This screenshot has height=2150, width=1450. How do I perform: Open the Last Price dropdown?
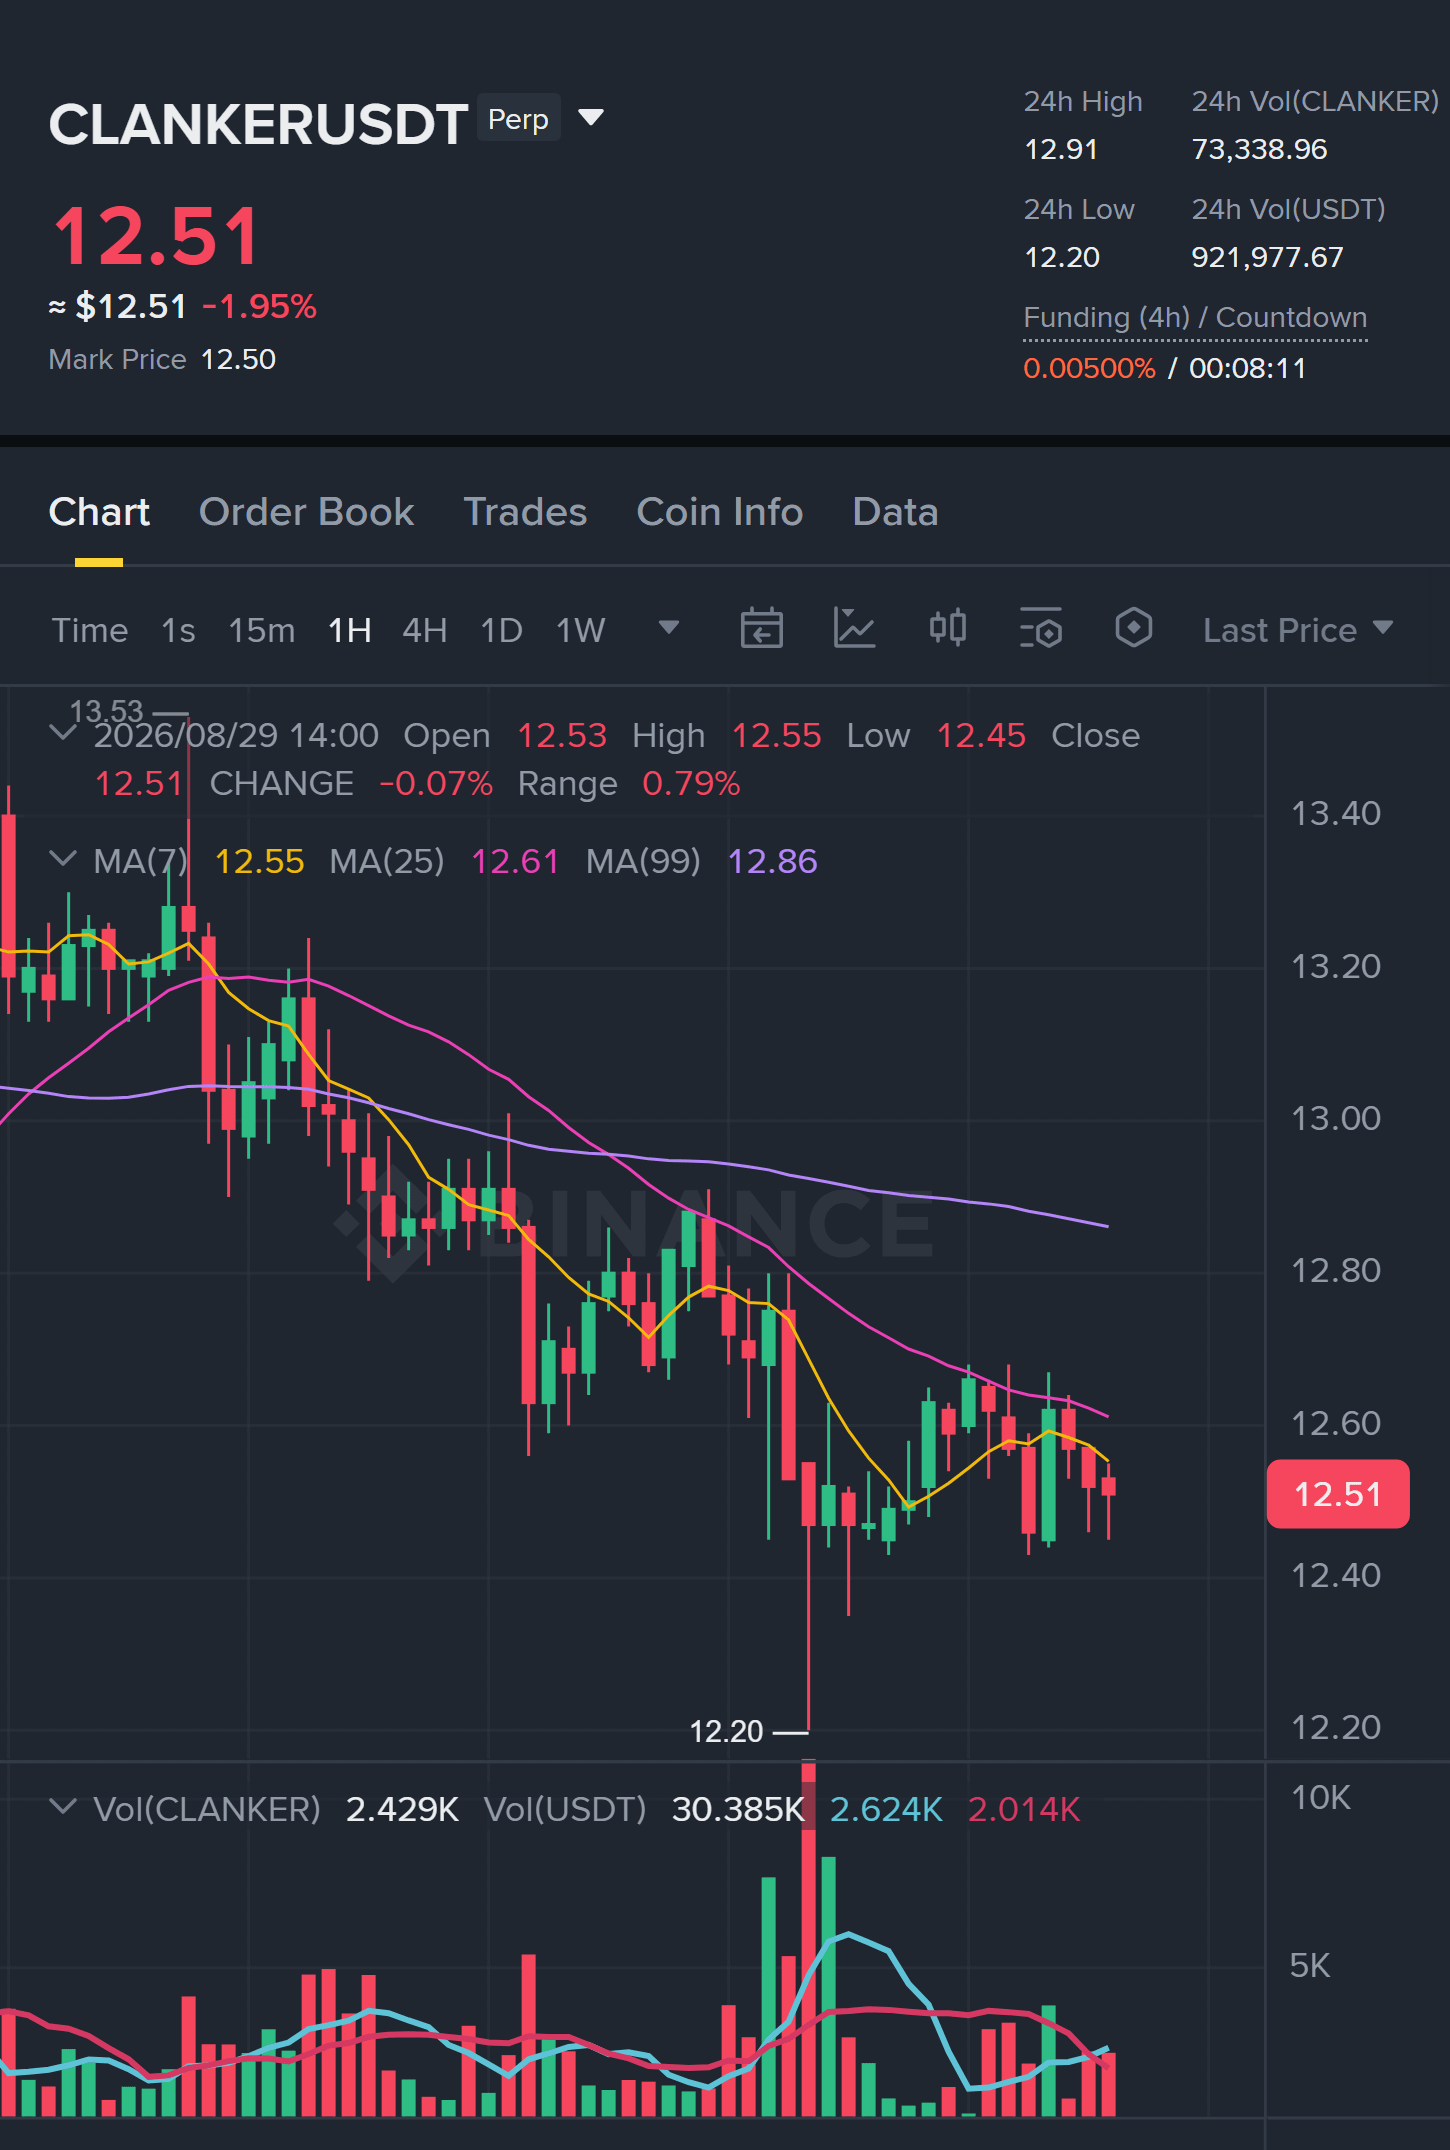click(x=1297, y=630)
